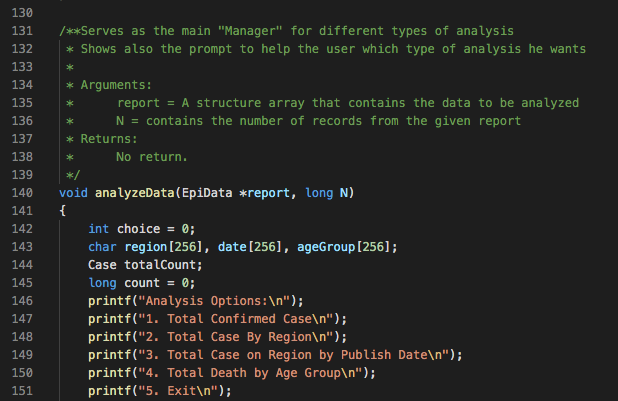The width and height of the screenshot is (618, 401).
Task: Click the count variable on line 145
Action: pyautogui.click(x=142, y=283)
